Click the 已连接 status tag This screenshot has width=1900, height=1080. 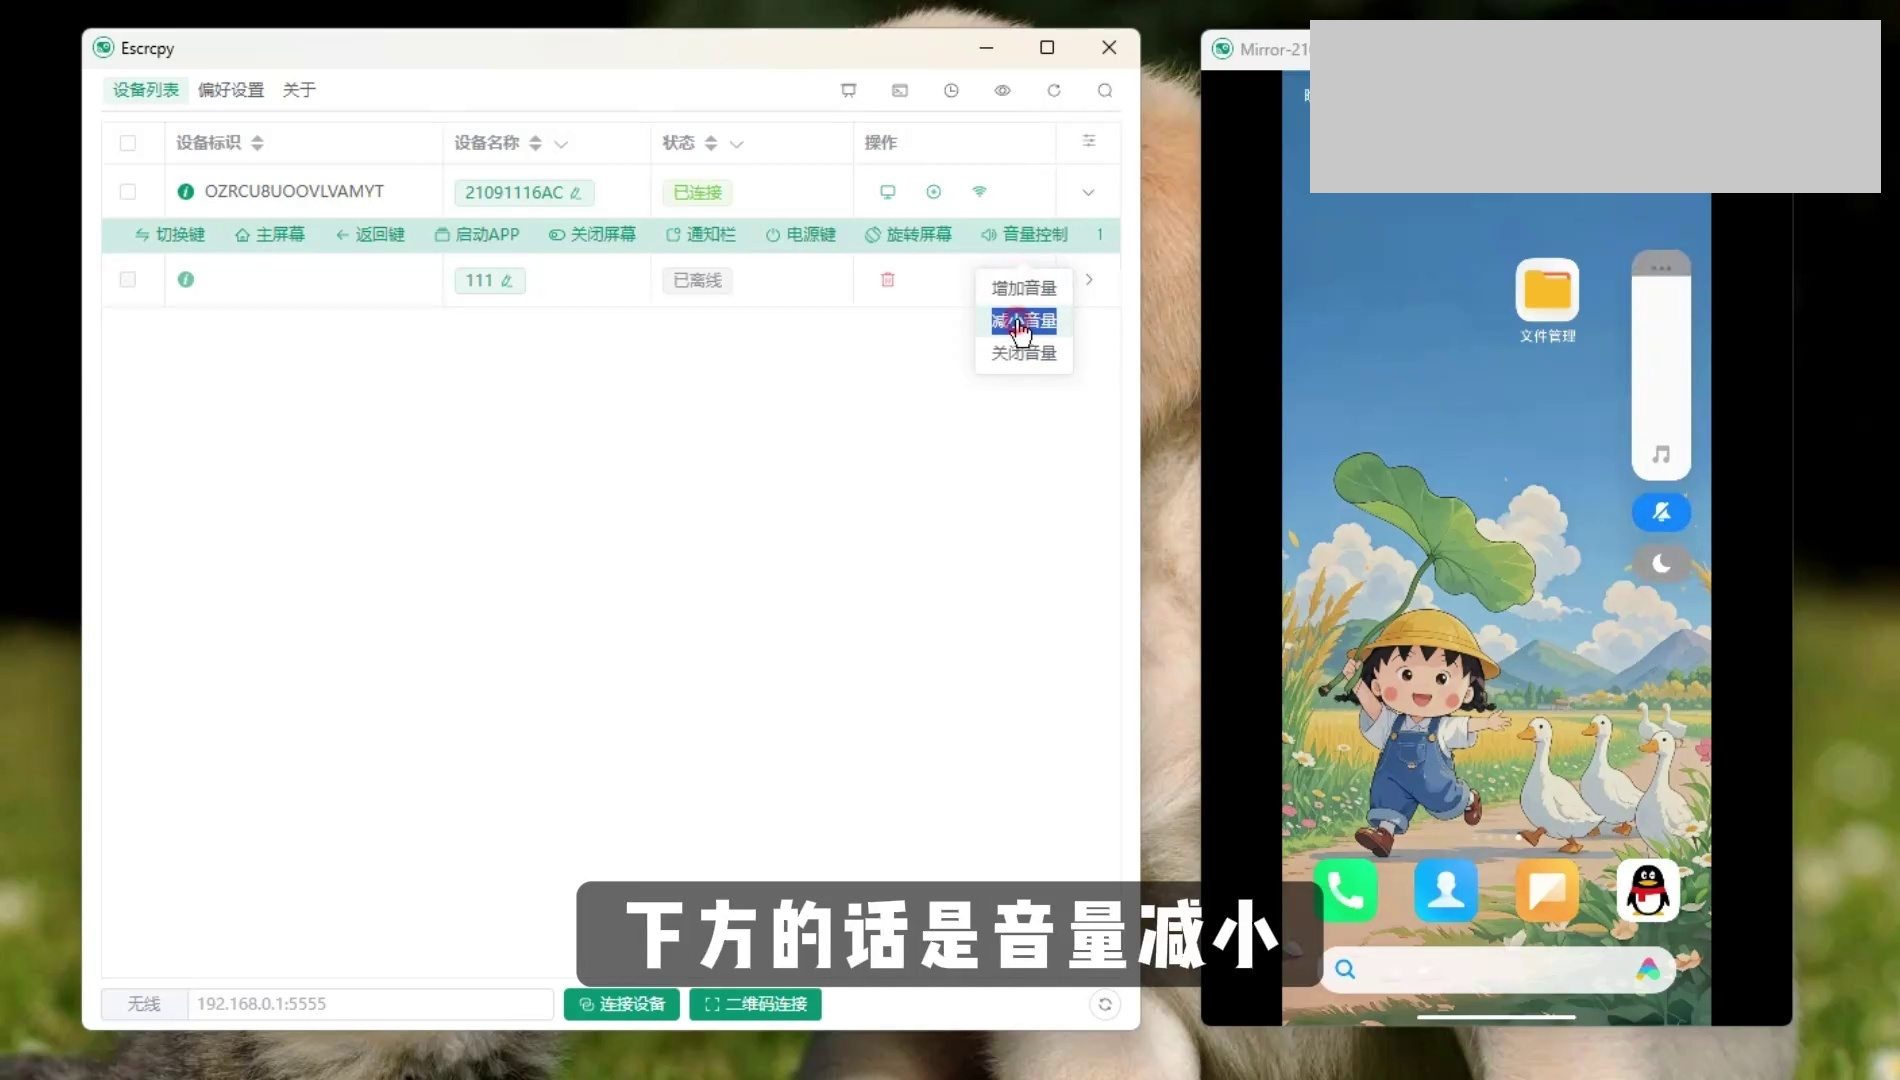pos(697,192)
